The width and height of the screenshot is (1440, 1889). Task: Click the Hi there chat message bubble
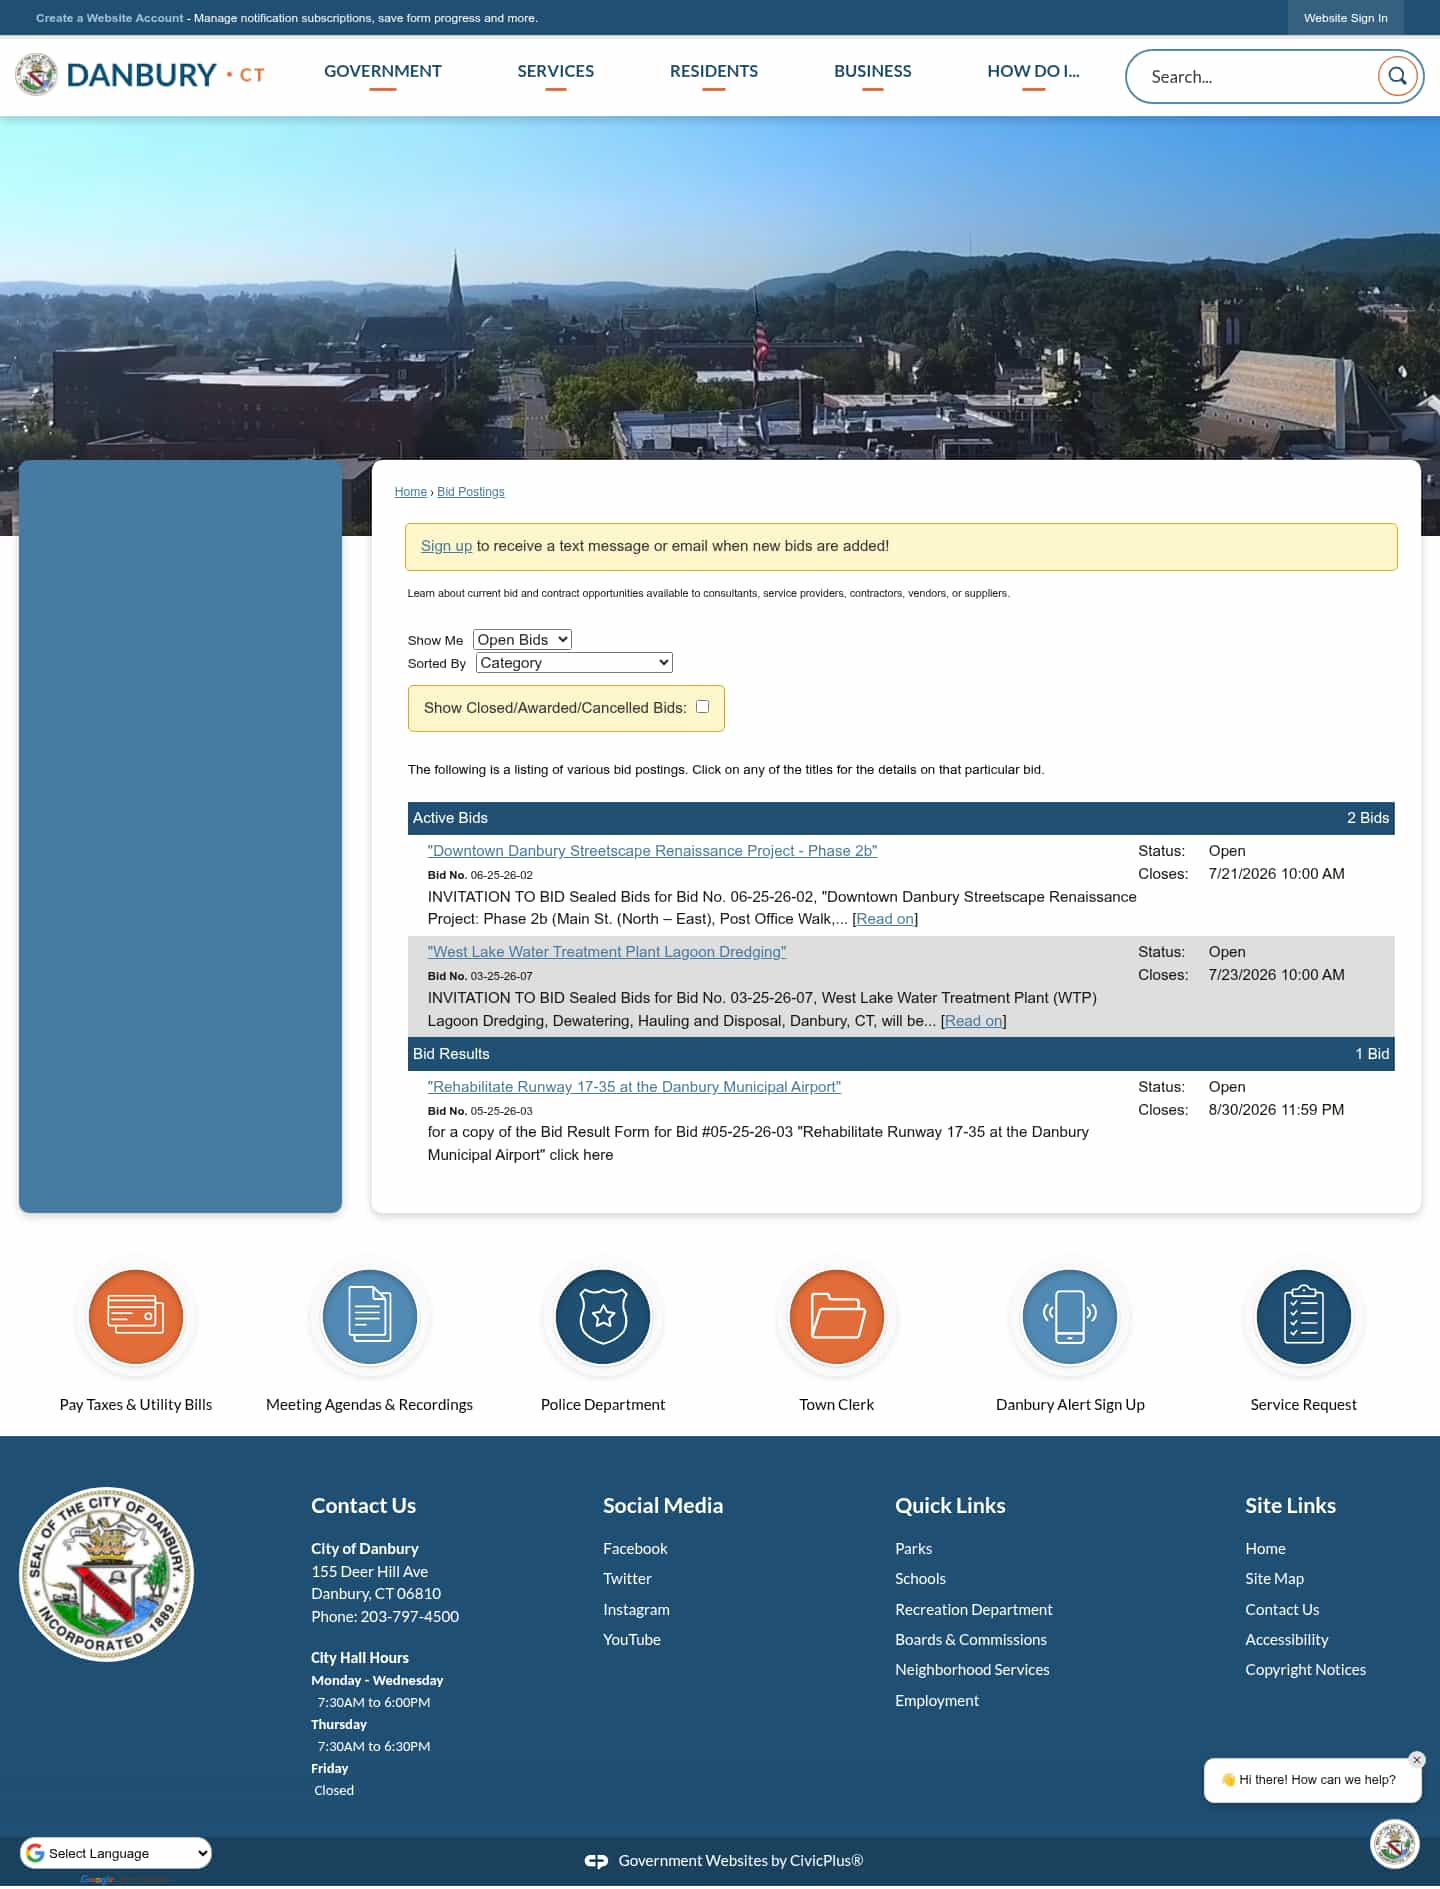coord(1312,1780)
